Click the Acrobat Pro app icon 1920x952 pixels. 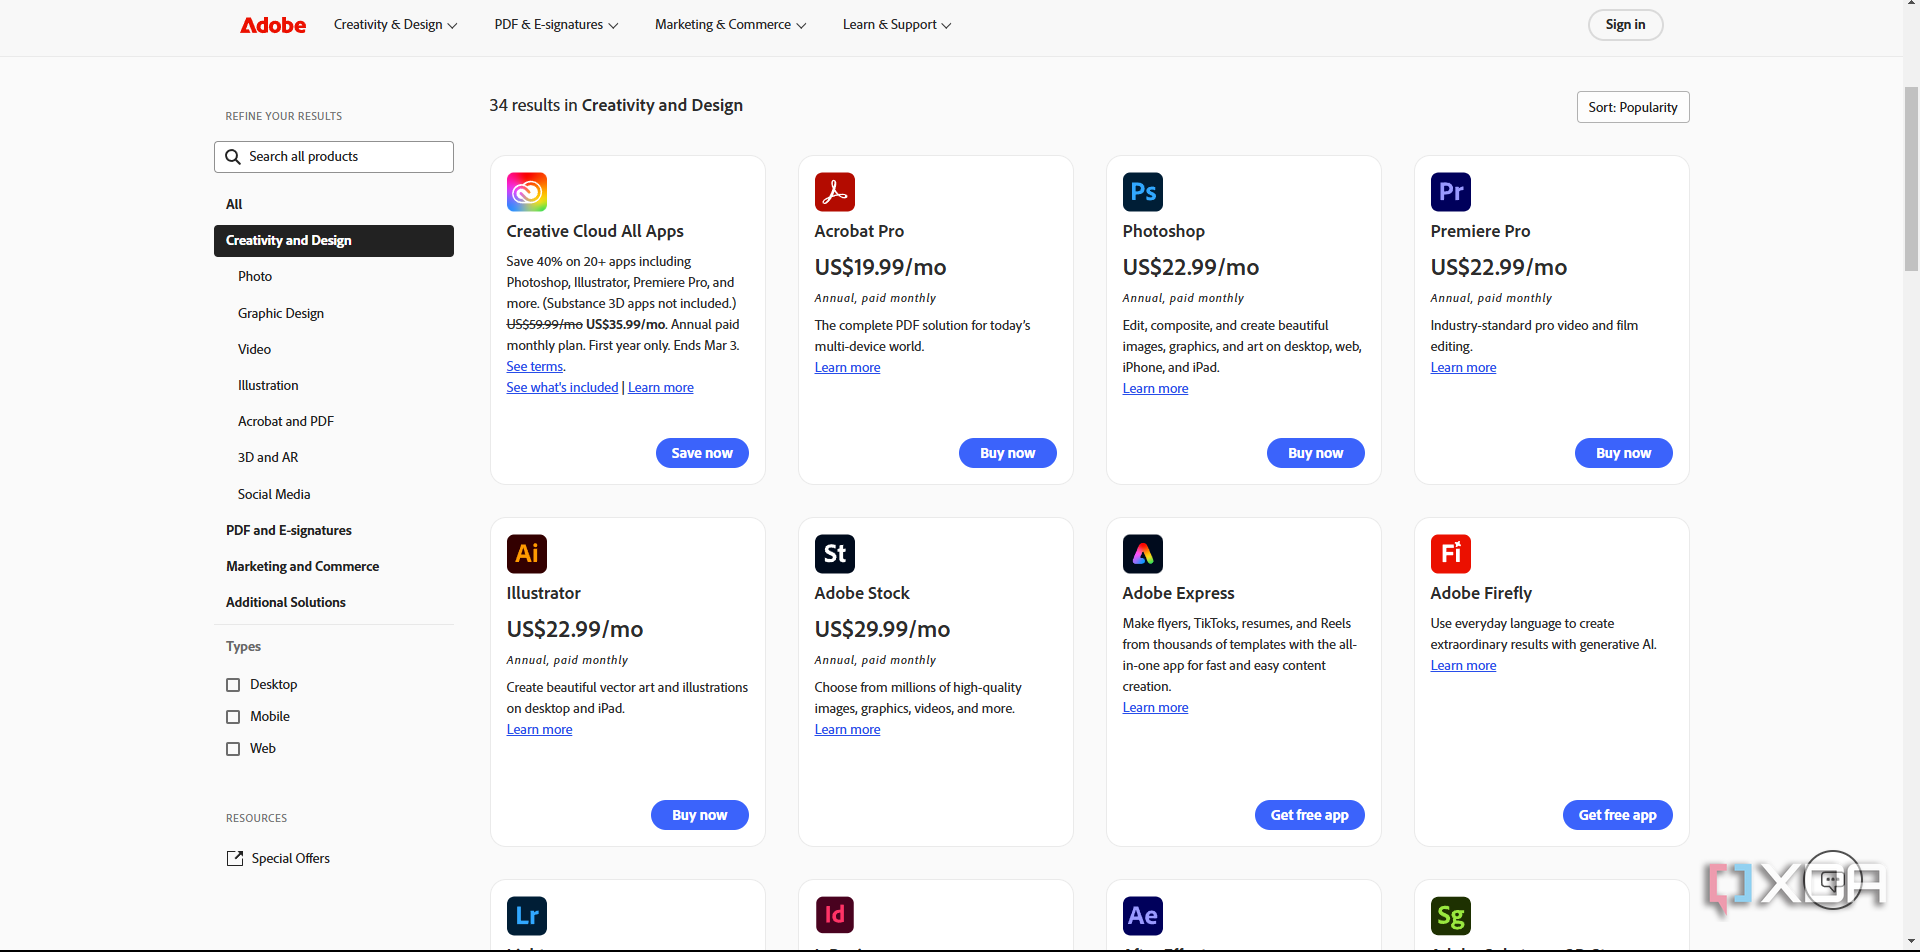(835, 192)
